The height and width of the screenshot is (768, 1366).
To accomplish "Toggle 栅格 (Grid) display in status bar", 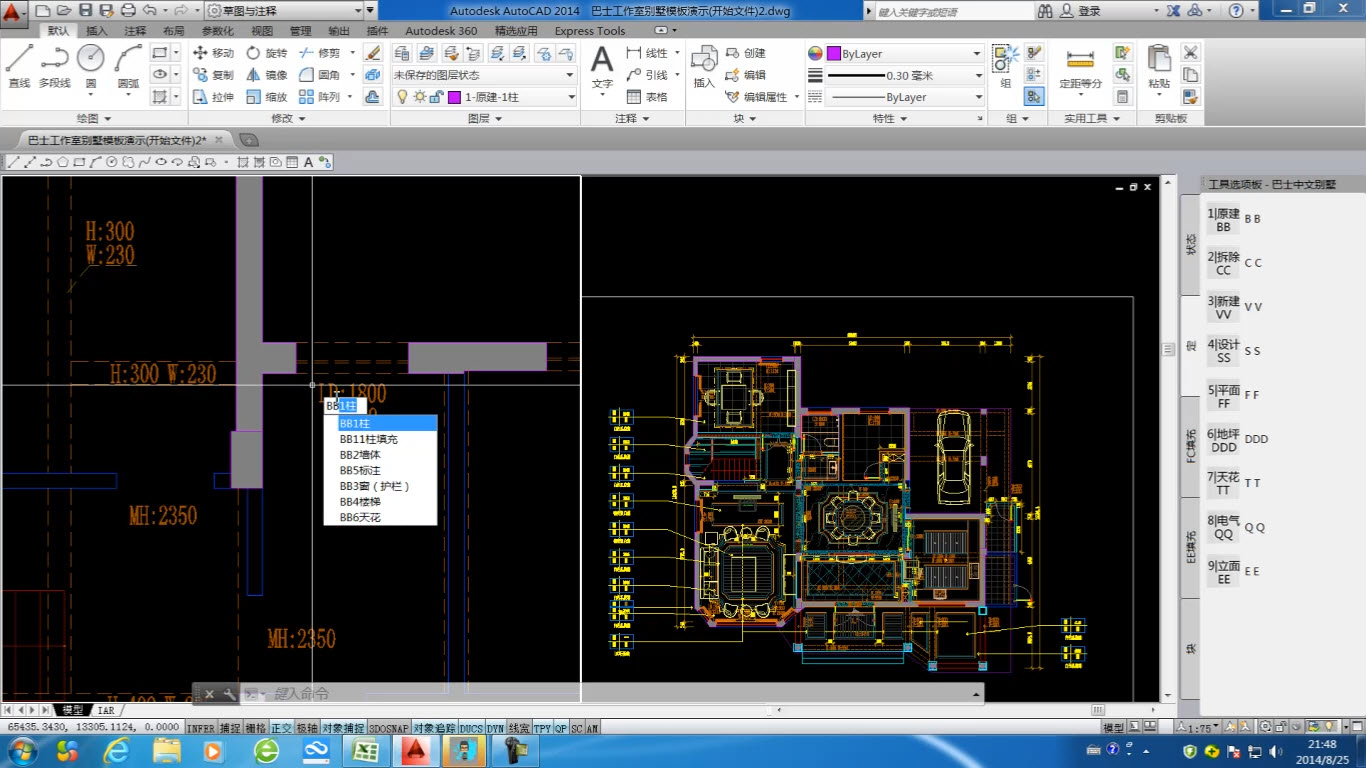I will pyautogui.click(x=256, y=729).
